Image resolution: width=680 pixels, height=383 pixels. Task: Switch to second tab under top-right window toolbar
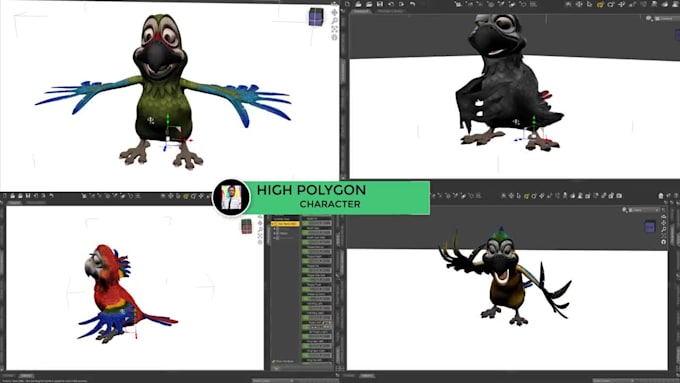click(x=390, y=11)
